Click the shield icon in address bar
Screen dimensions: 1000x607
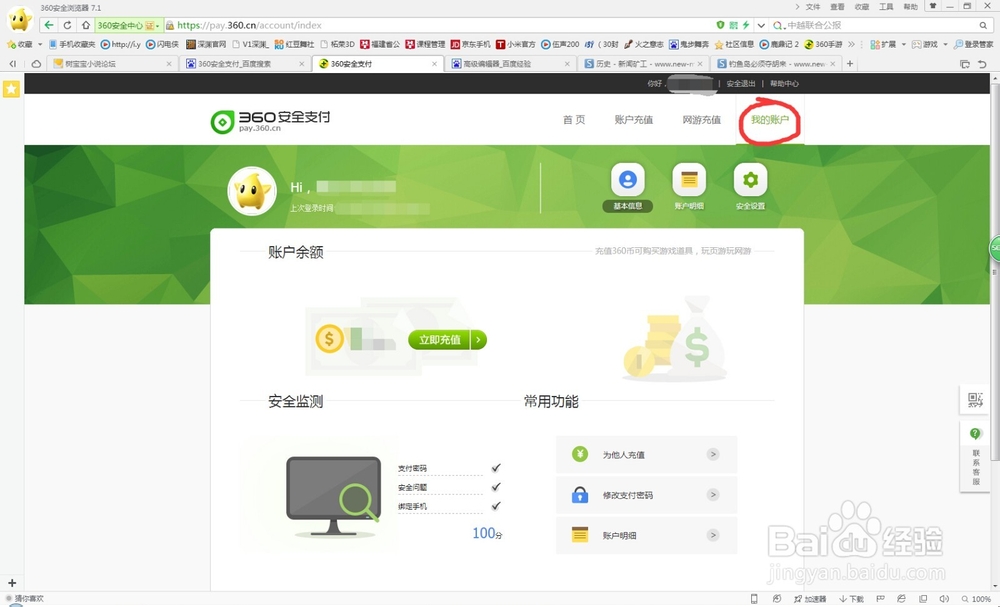point(720,25)
